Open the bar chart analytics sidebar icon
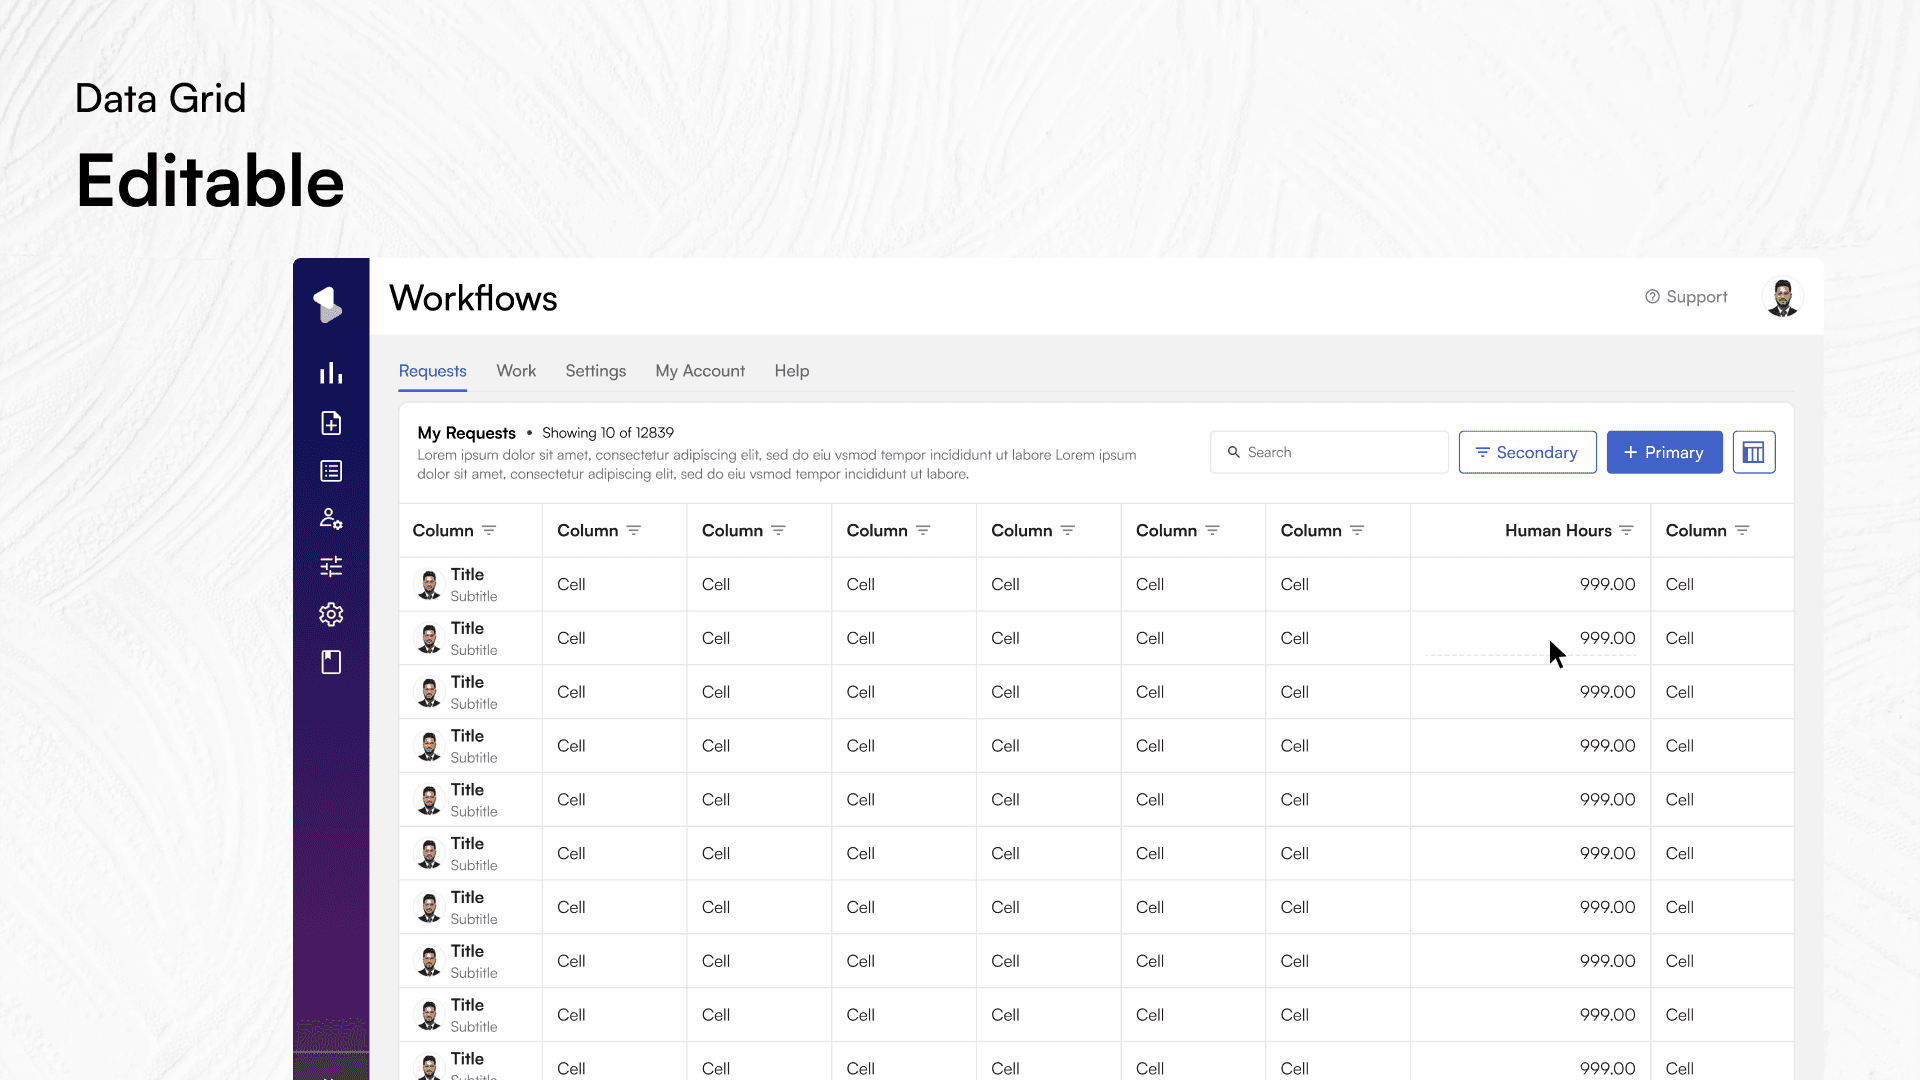Viewport: 1920px width, 1080px height. coord(331,374)
